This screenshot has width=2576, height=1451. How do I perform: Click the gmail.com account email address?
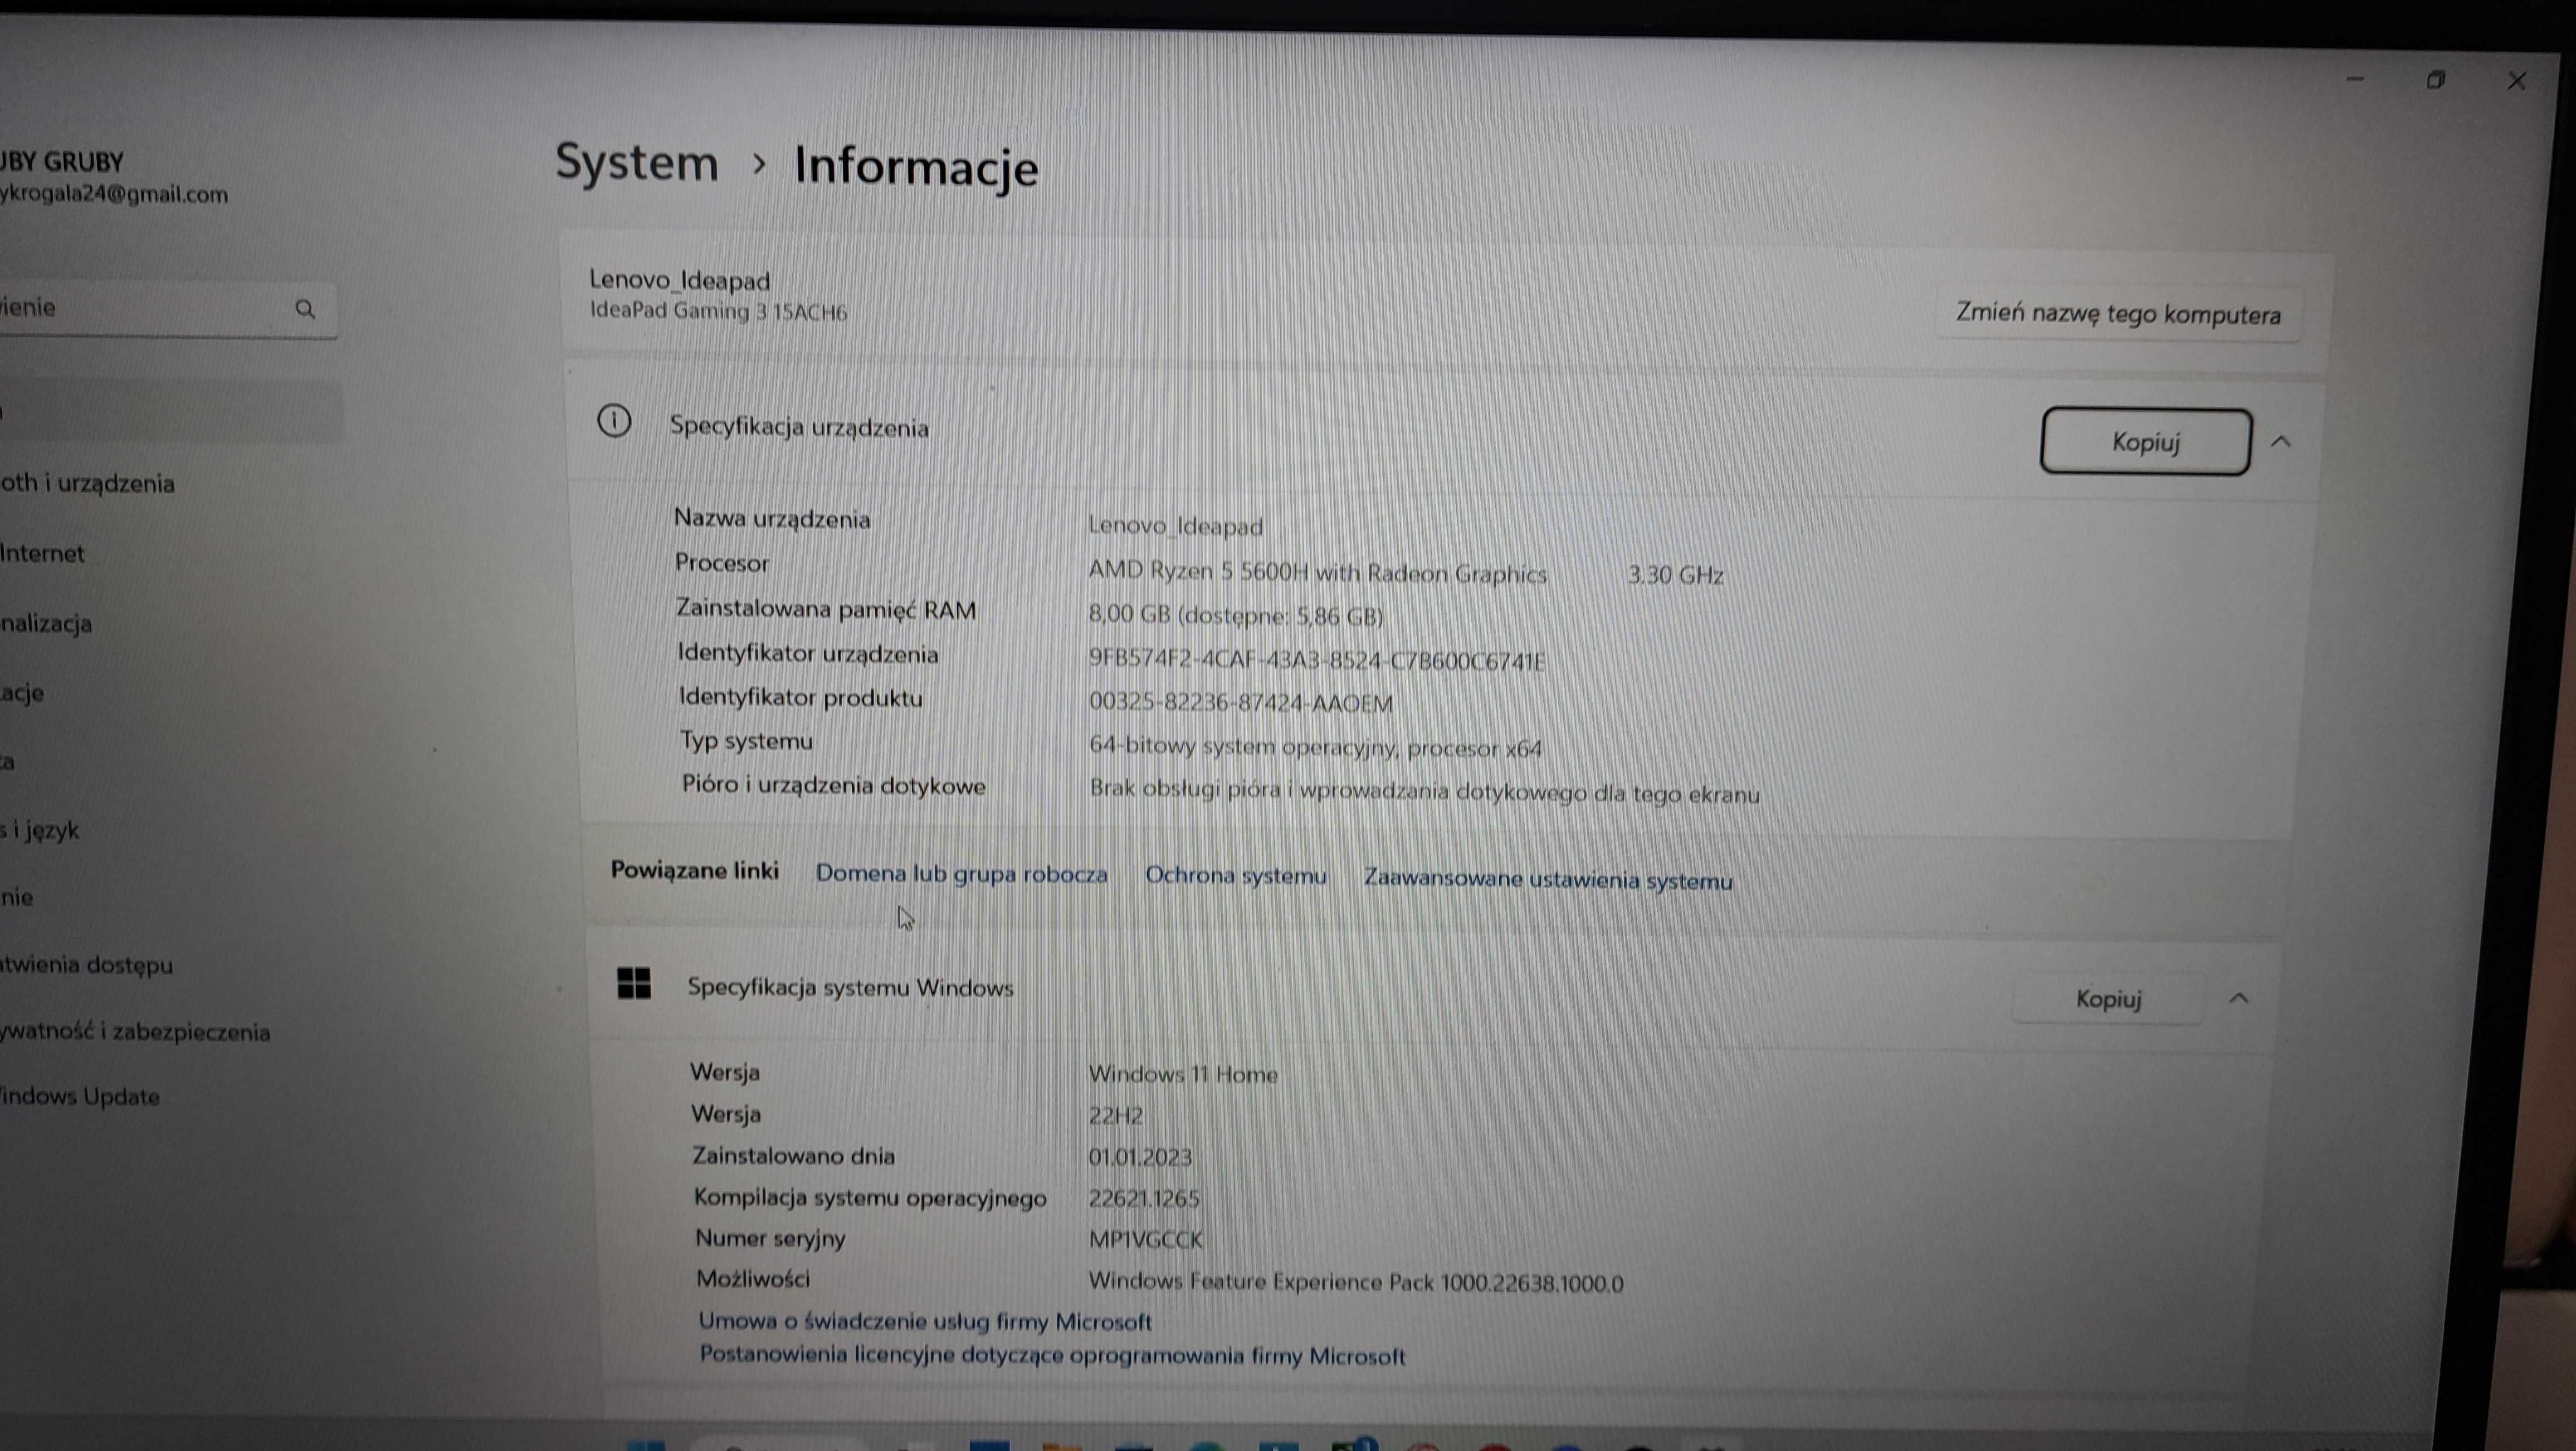pyautogui.click(x=114, y=194)
